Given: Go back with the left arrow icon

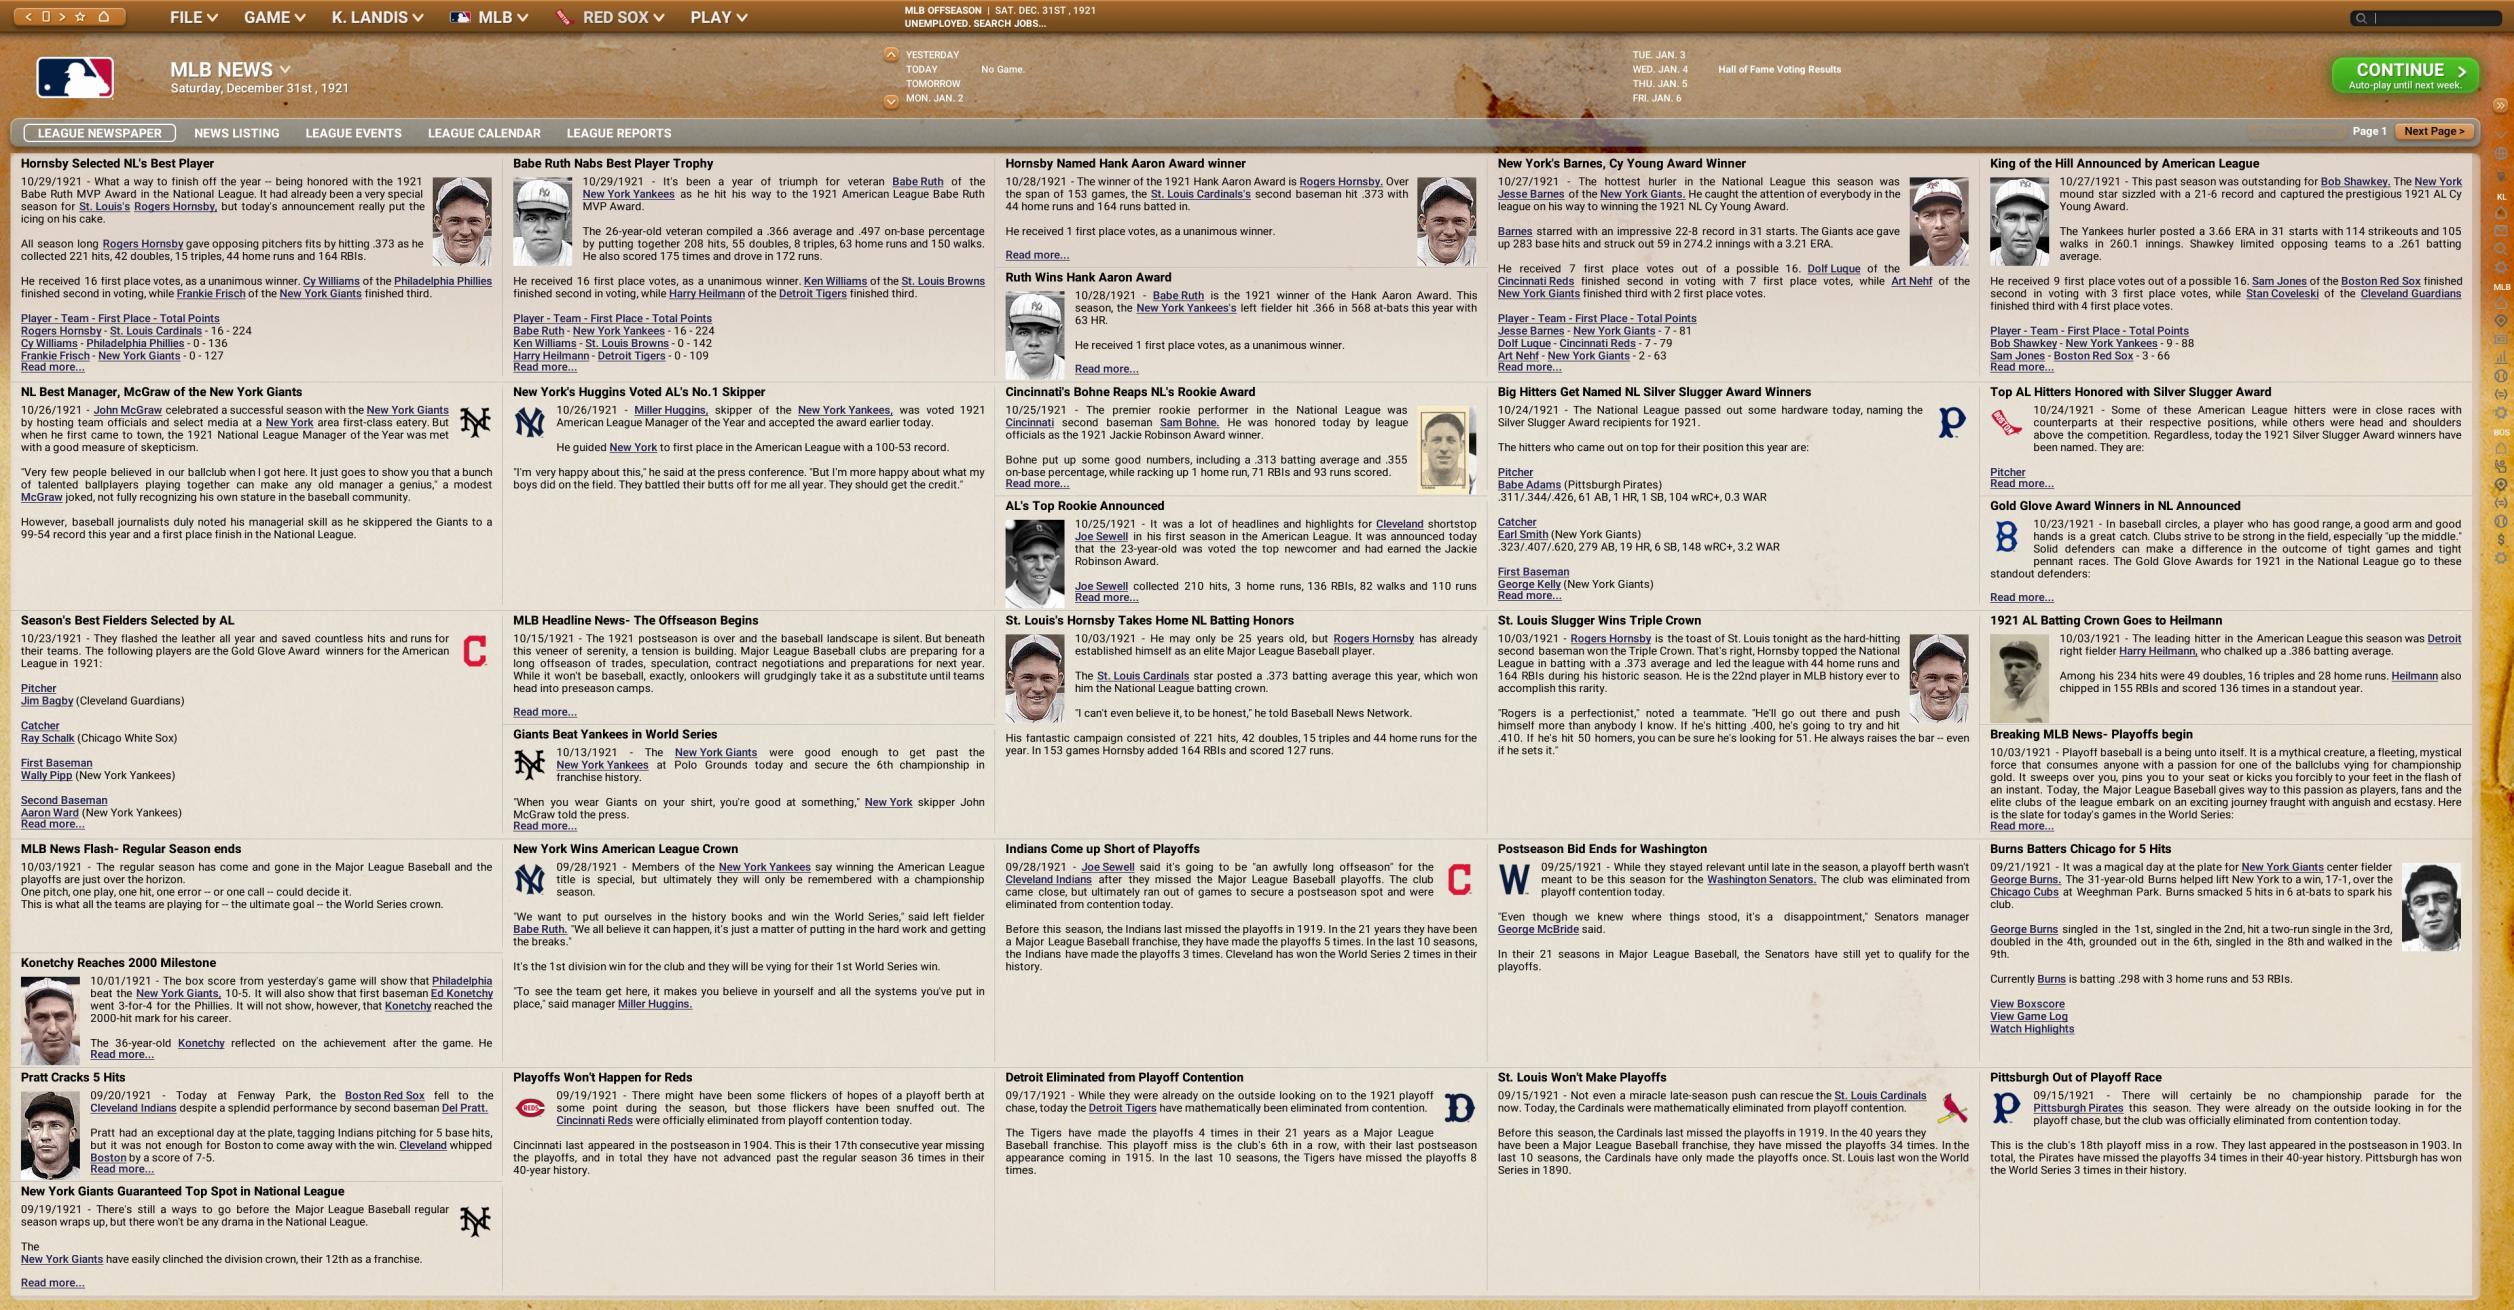Looking at the screenshot, I should pos(29,17).
